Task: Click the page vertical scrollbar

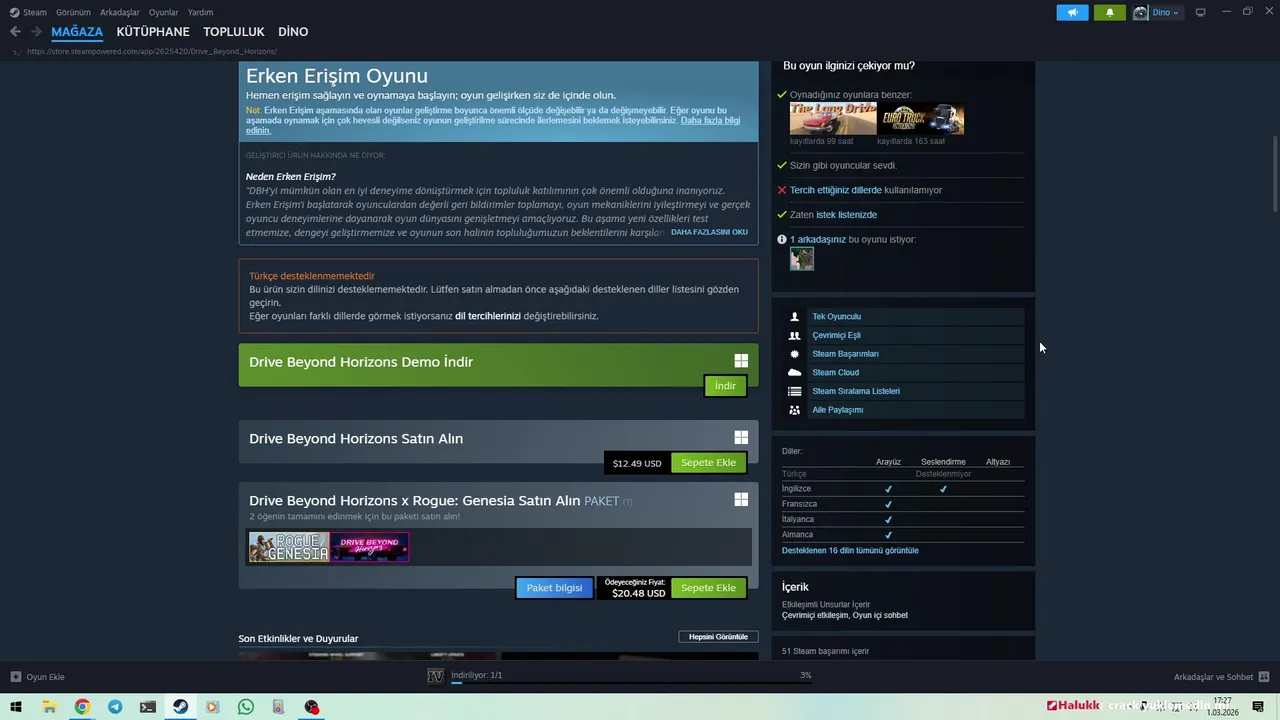Action: (1275, 173)
